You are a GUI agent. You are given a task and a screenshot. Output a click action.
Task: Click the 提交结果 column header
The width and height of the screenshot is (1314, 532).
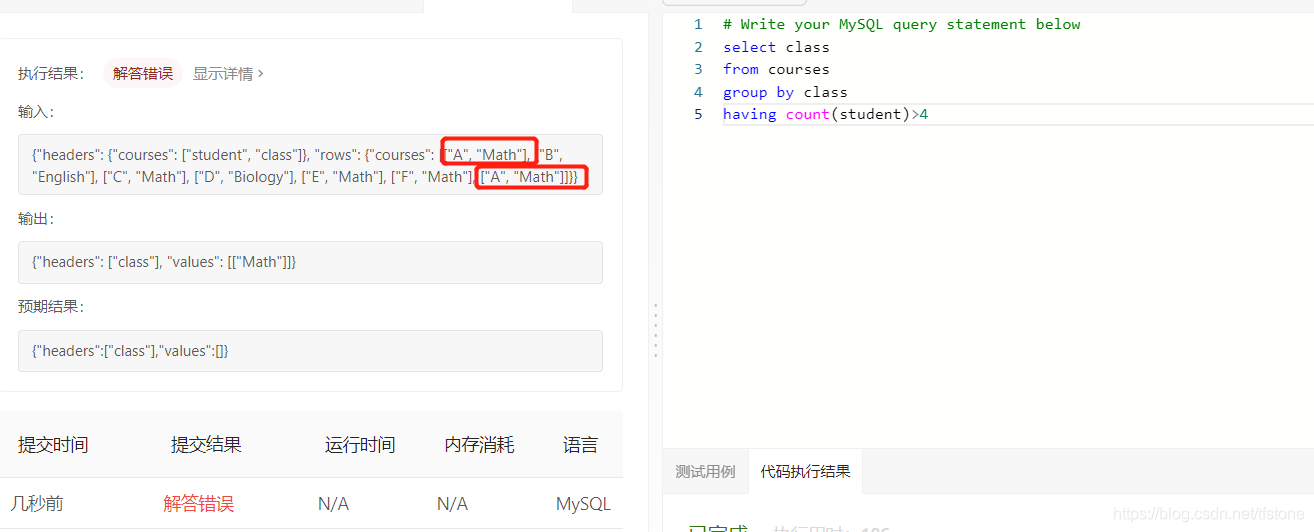click(x=206, y=445)
